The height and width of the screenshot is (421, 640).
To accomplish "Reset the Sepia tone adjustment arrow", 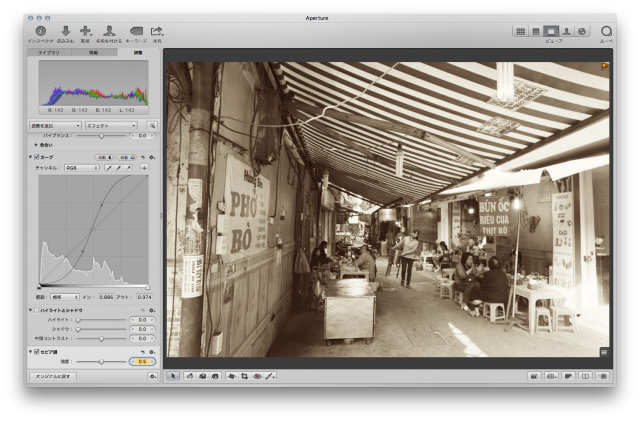I will 143,352.
